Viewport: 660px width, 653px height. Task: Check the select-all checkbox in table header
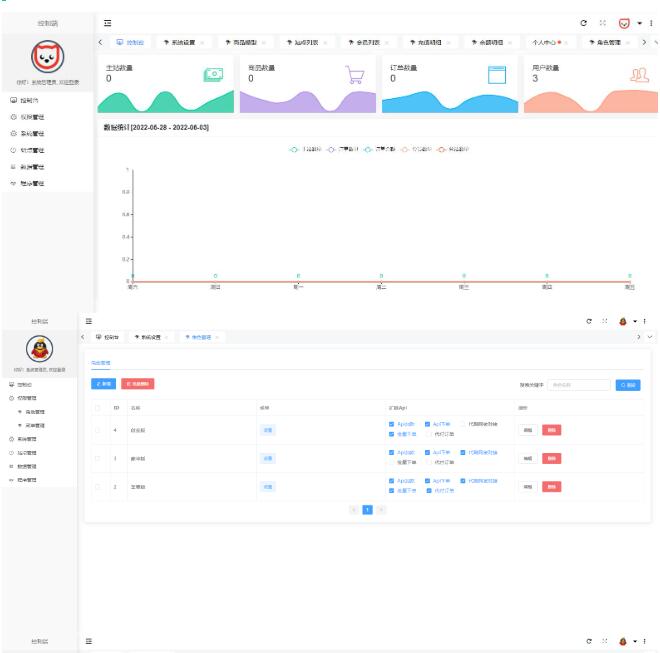click(98, 408)
